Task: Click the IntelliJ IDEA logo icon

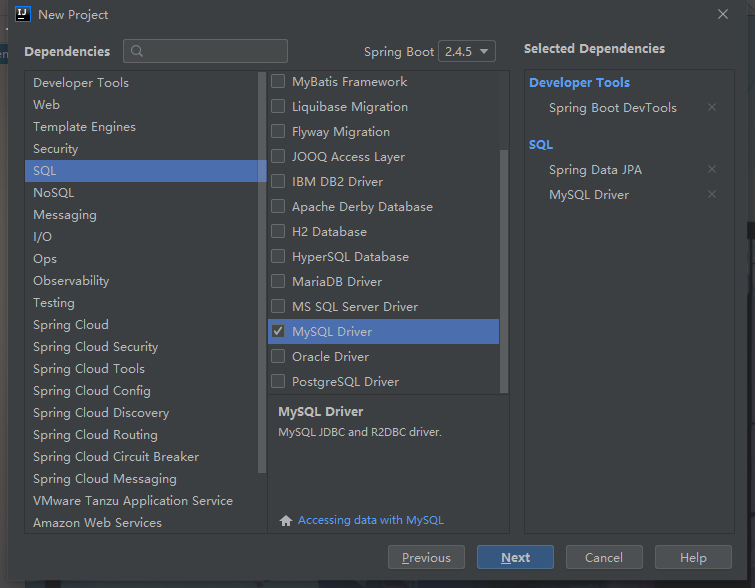Action: pos(23,14)
